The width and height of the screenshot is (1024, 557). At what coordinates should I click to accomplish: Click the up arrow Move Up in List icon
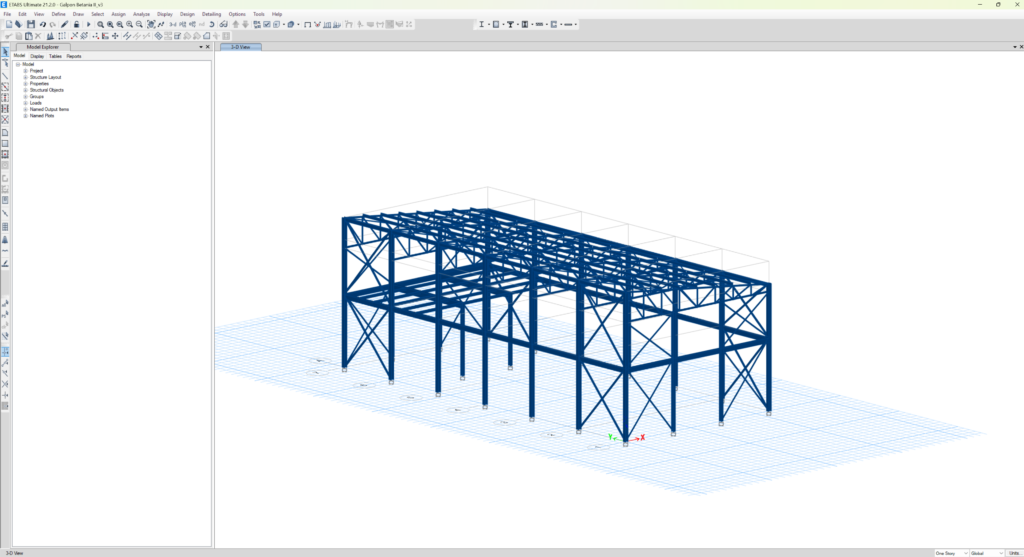click(x=236, y=24)
